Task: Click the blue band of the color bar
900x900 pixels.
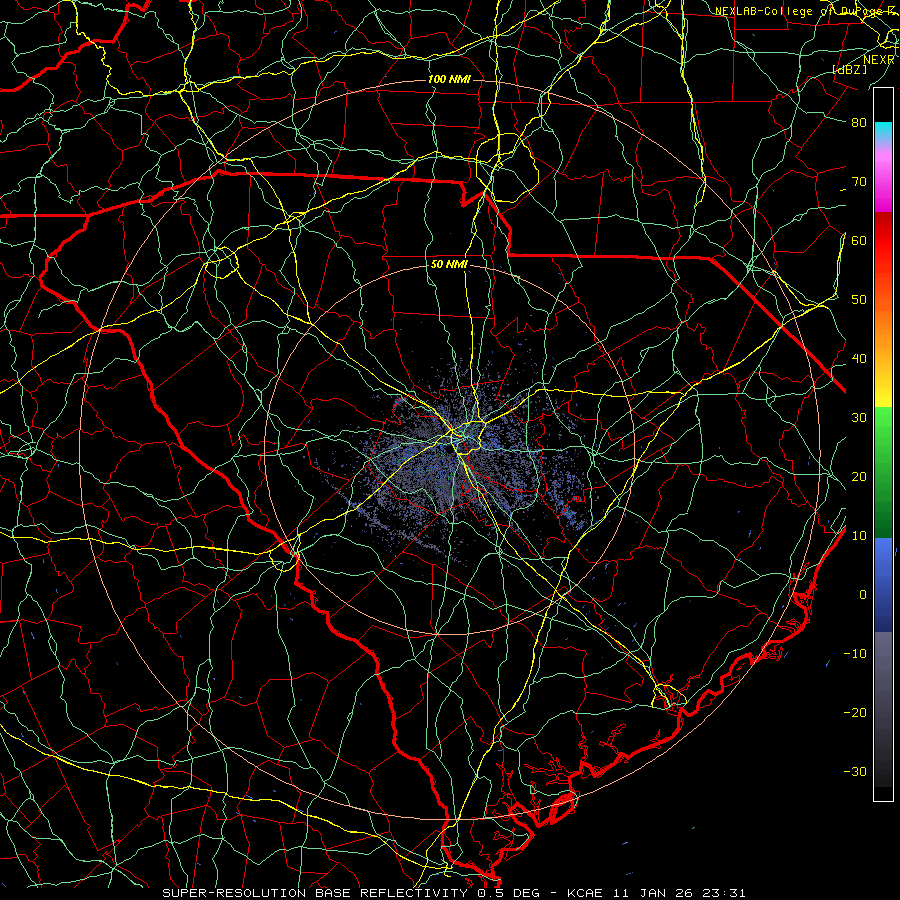Action: pyautogui.click(x=883, y=584)
